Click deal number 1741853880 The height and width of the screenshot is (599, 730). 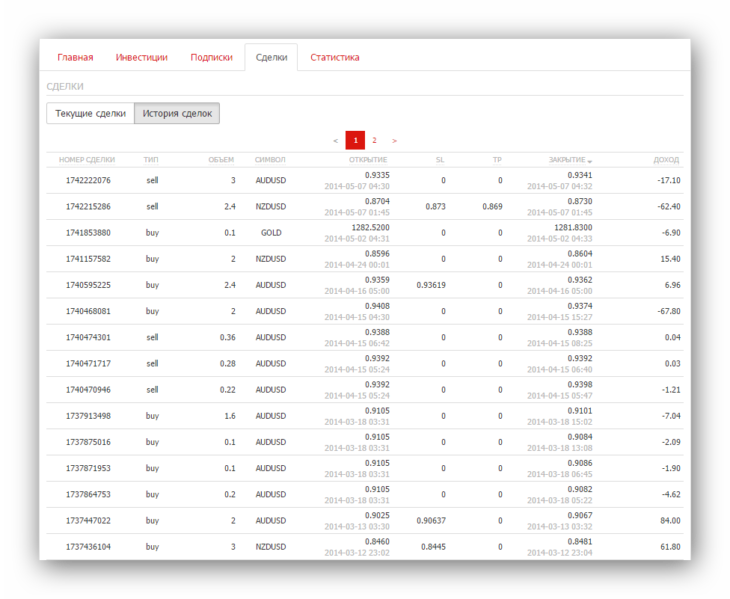coord(88,233)
